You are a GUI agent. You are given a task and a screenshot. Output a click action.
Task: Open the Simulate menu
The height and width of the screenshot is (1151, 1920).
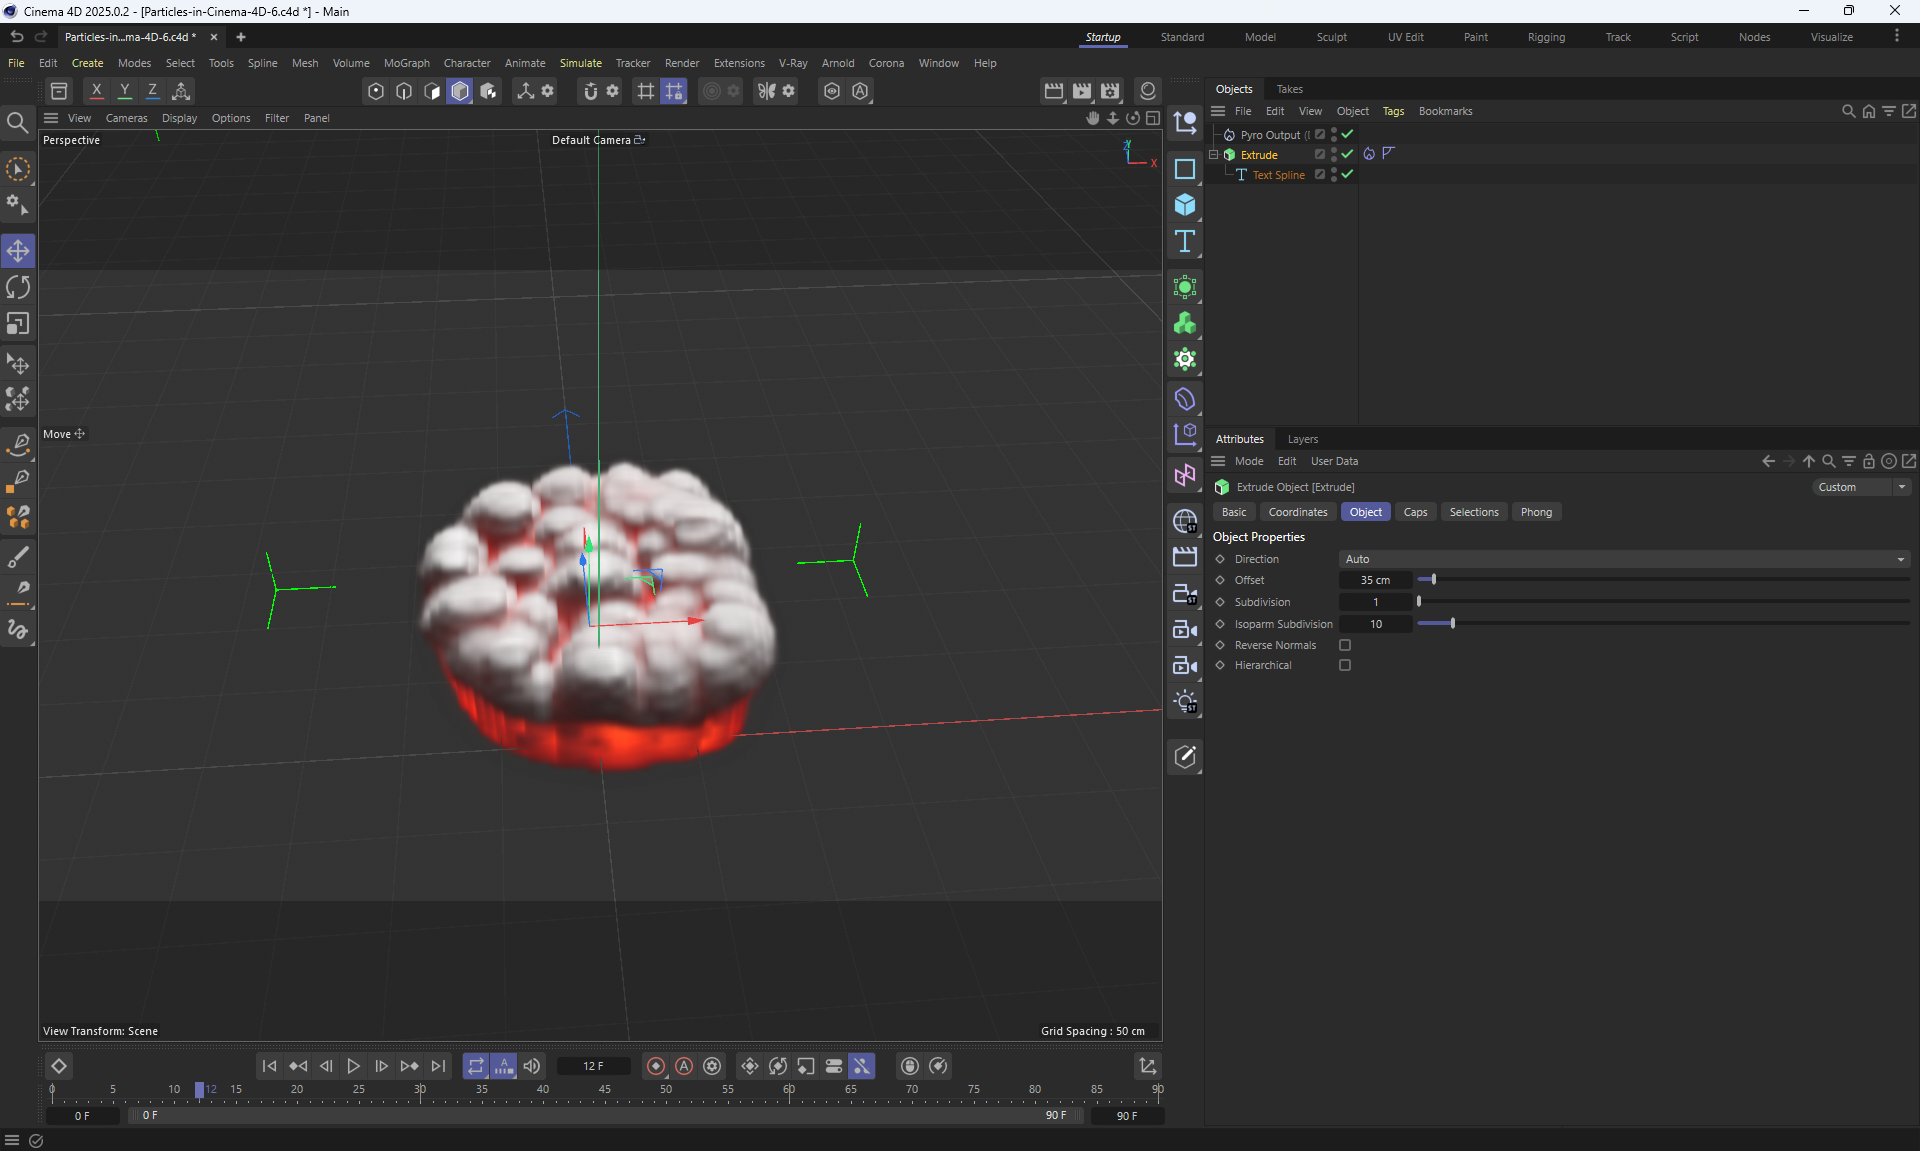pos(580,63)
